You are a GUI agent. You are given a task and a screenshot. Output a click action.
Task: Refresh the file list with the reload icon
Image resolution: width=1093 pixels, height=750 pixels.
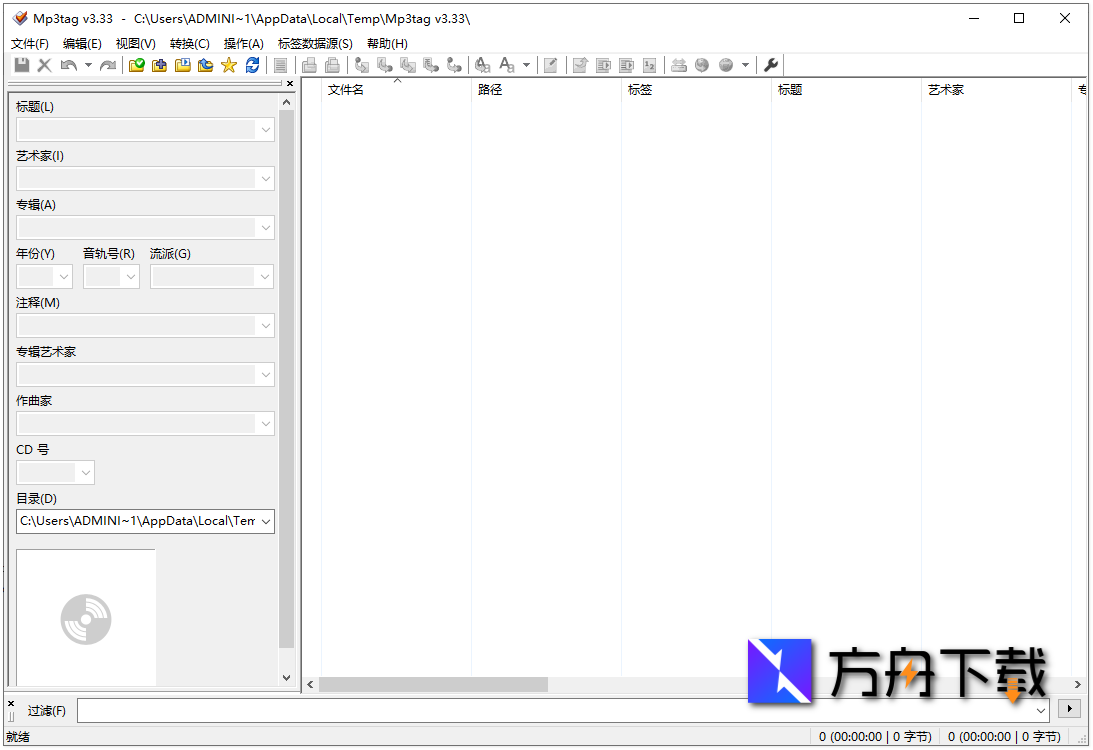click(252, 65)
